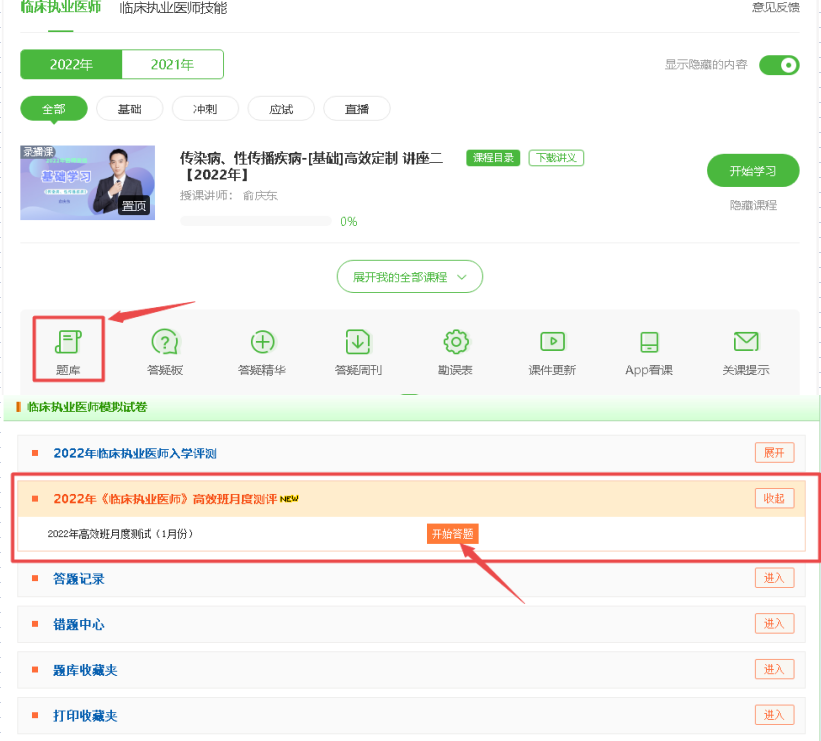The image size is (821, 741).
Task: Open the 题库 question bank icon
Action: [x=68, y=342]
